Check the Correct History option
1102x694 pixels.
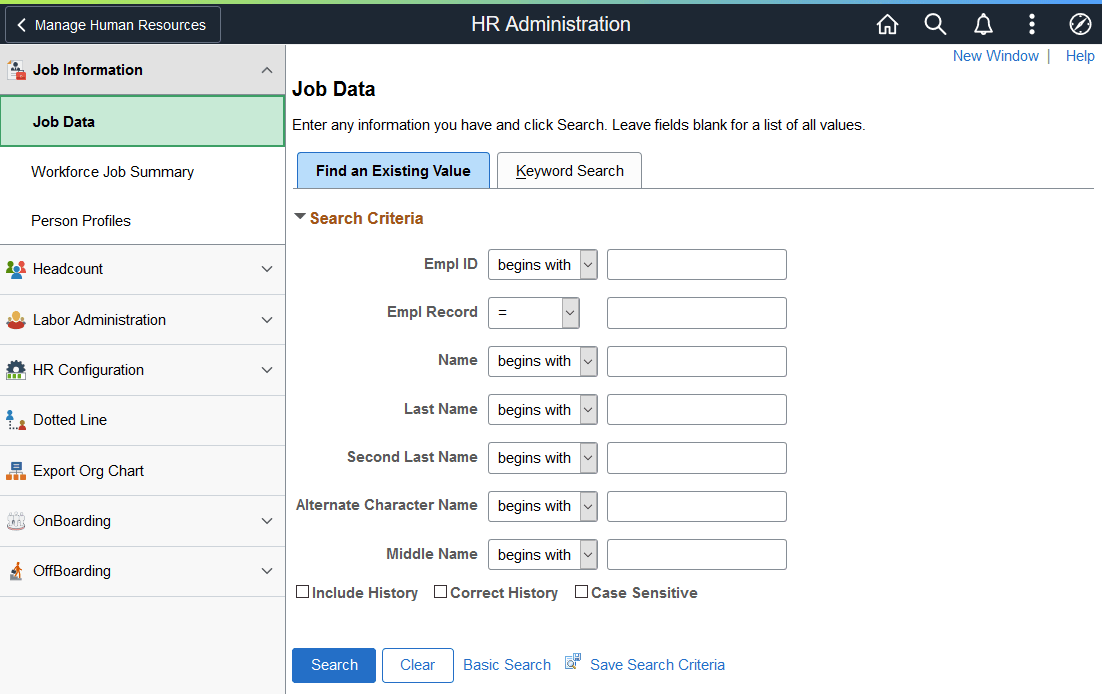coord(440,592)
